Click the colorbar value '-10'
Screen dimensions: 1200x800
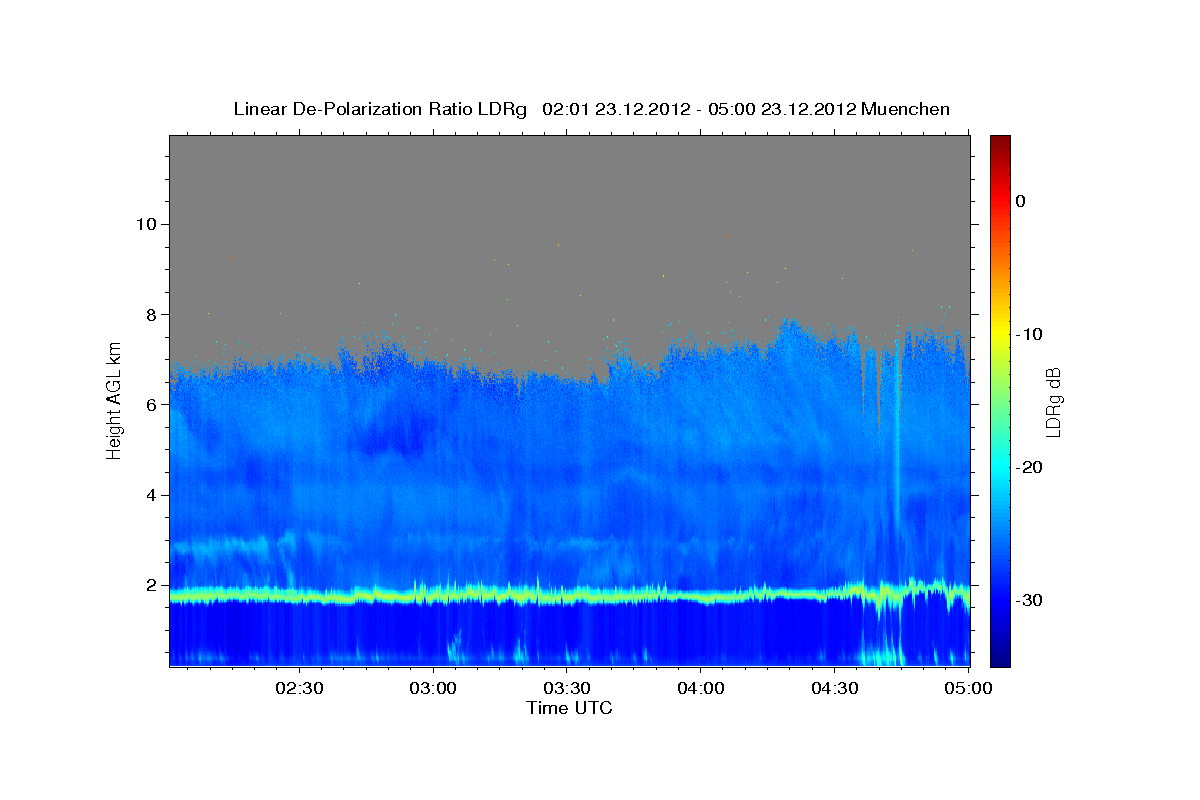tap(1028, 334)
